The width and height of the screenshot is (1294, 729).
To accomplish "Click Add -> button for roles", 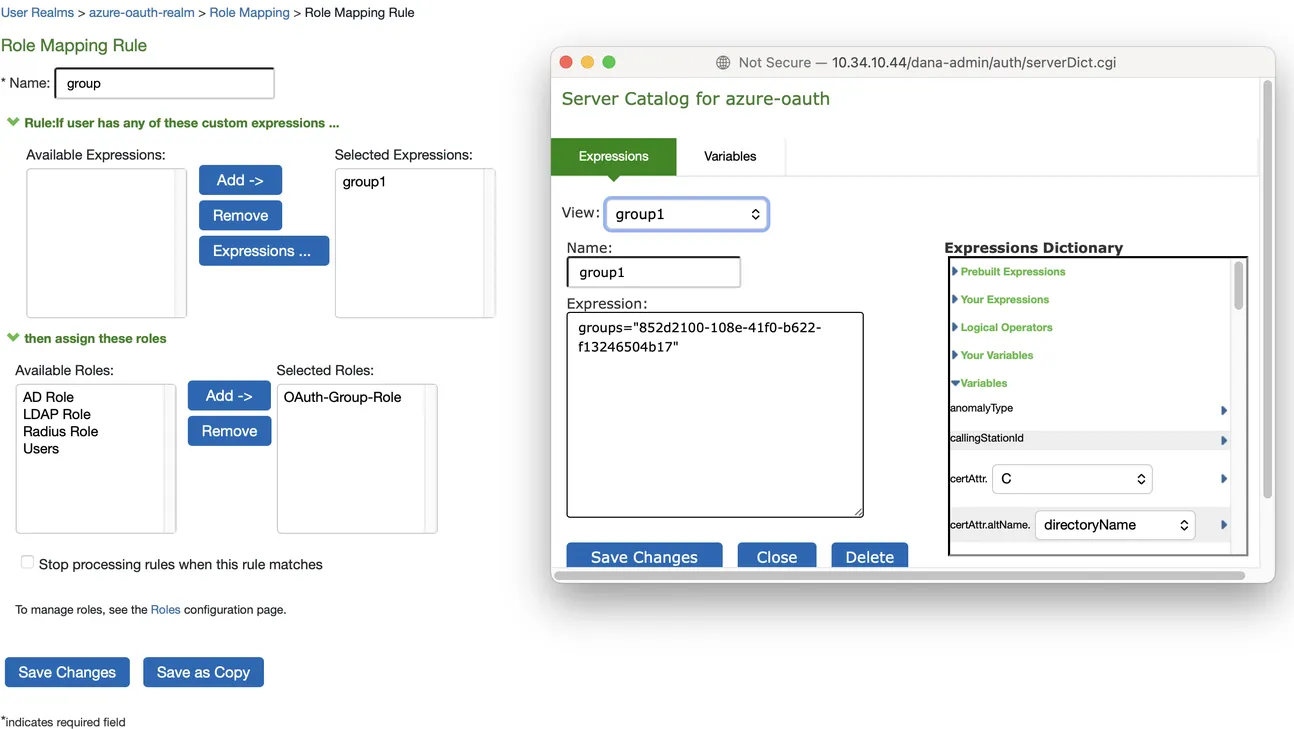I will click(229, 396).
